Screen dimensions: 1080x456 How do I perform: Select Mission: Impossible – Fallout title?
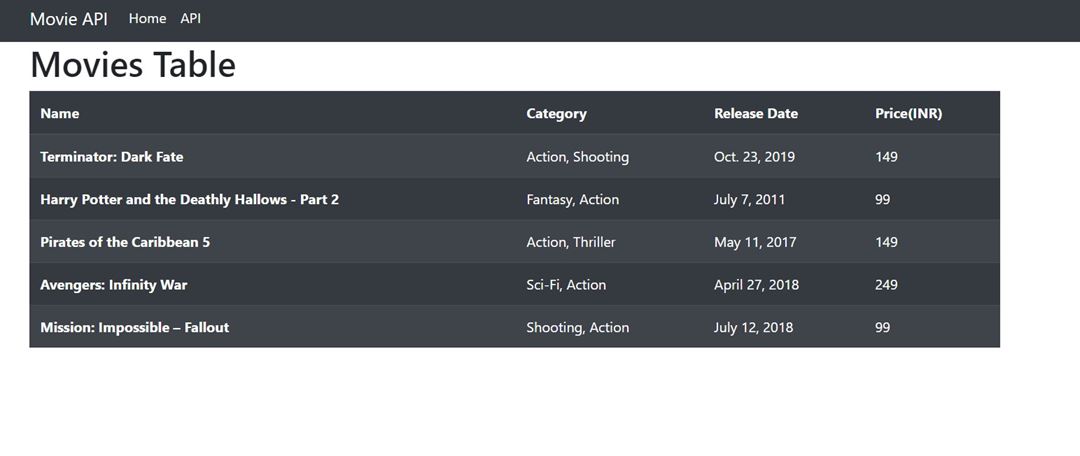[x=134, y=328]
